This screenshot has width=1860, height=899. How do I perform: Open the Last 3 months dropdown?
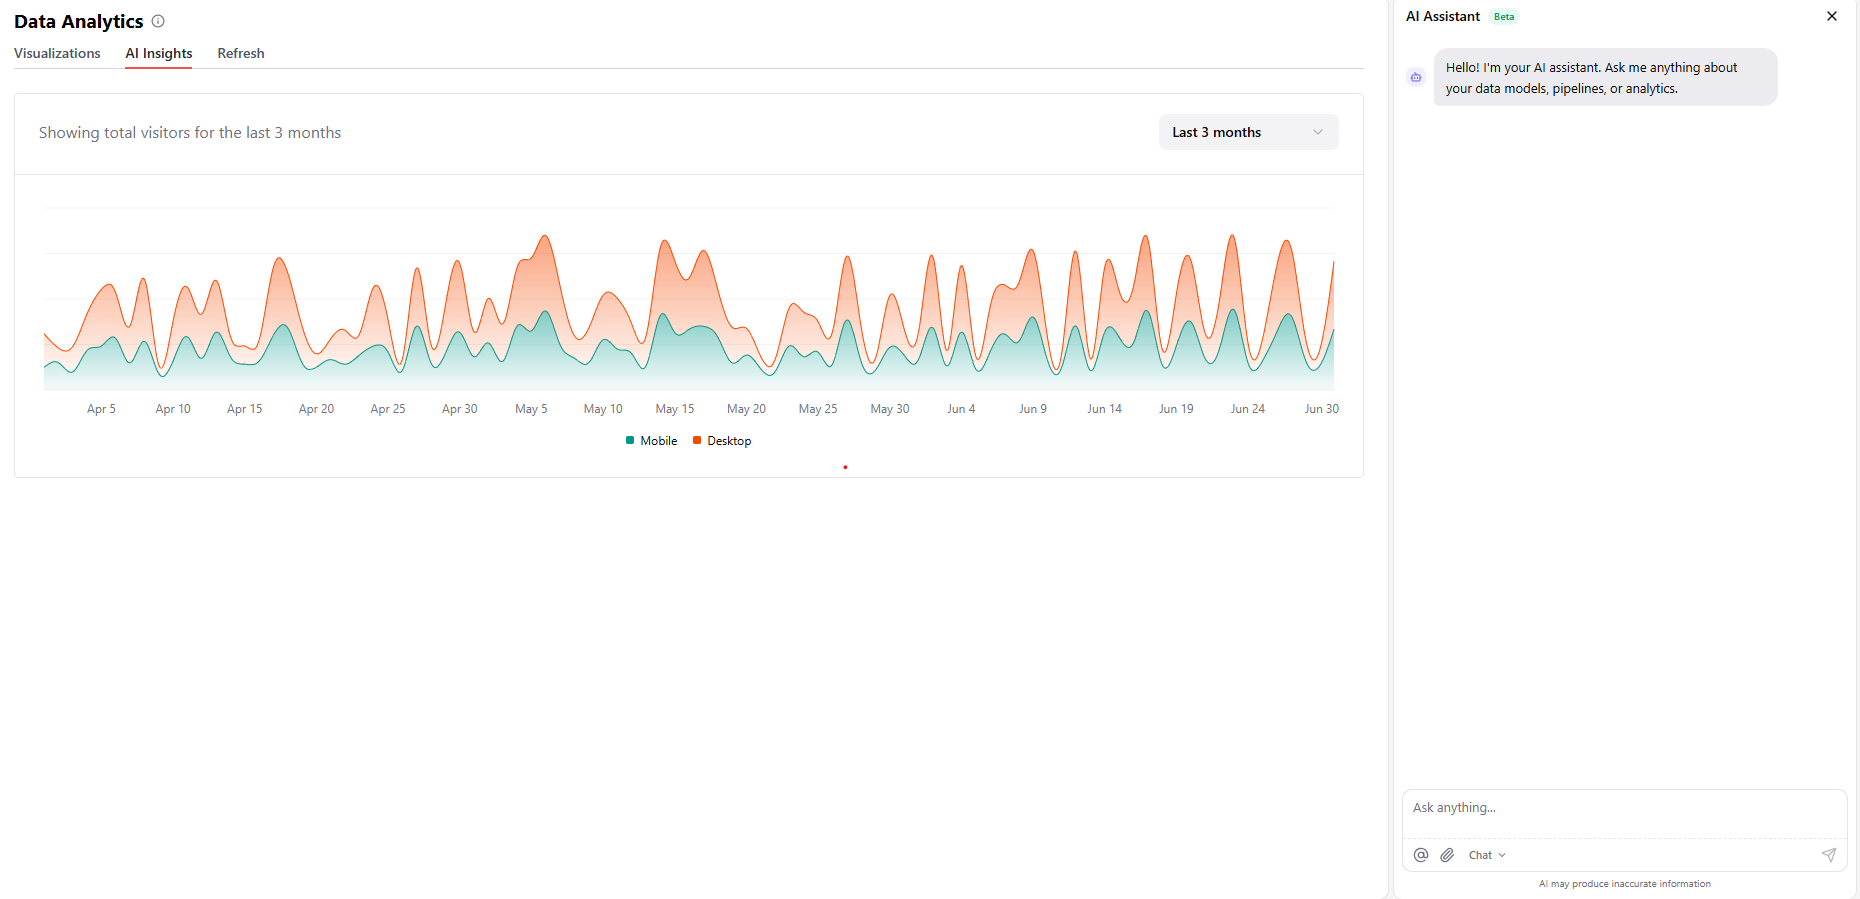1248,132
